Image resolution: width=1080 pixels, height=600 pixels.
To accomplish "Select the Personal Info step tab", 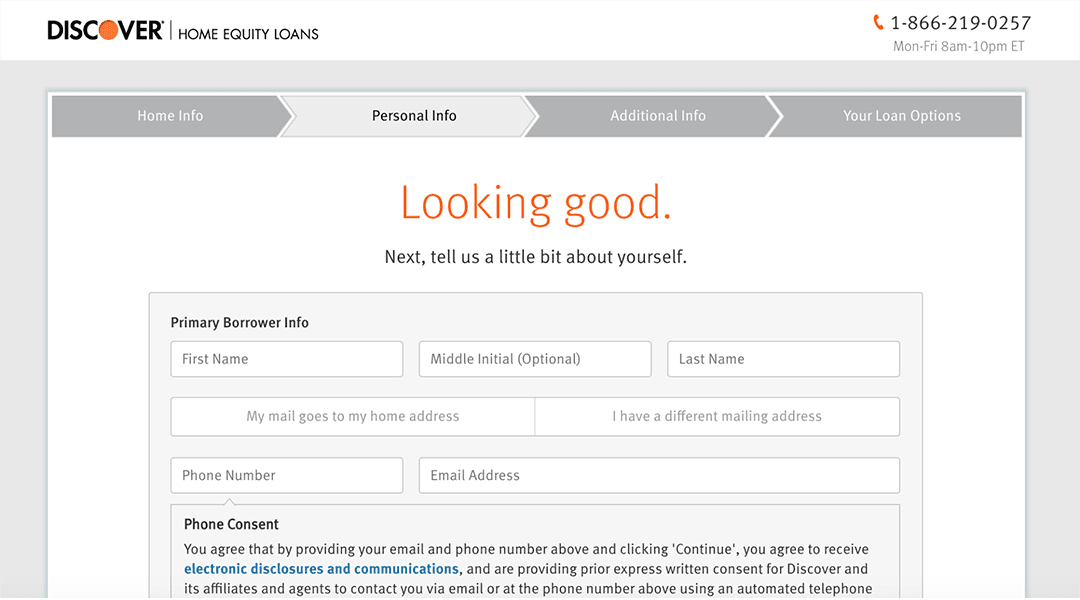I will pos(414,116).
